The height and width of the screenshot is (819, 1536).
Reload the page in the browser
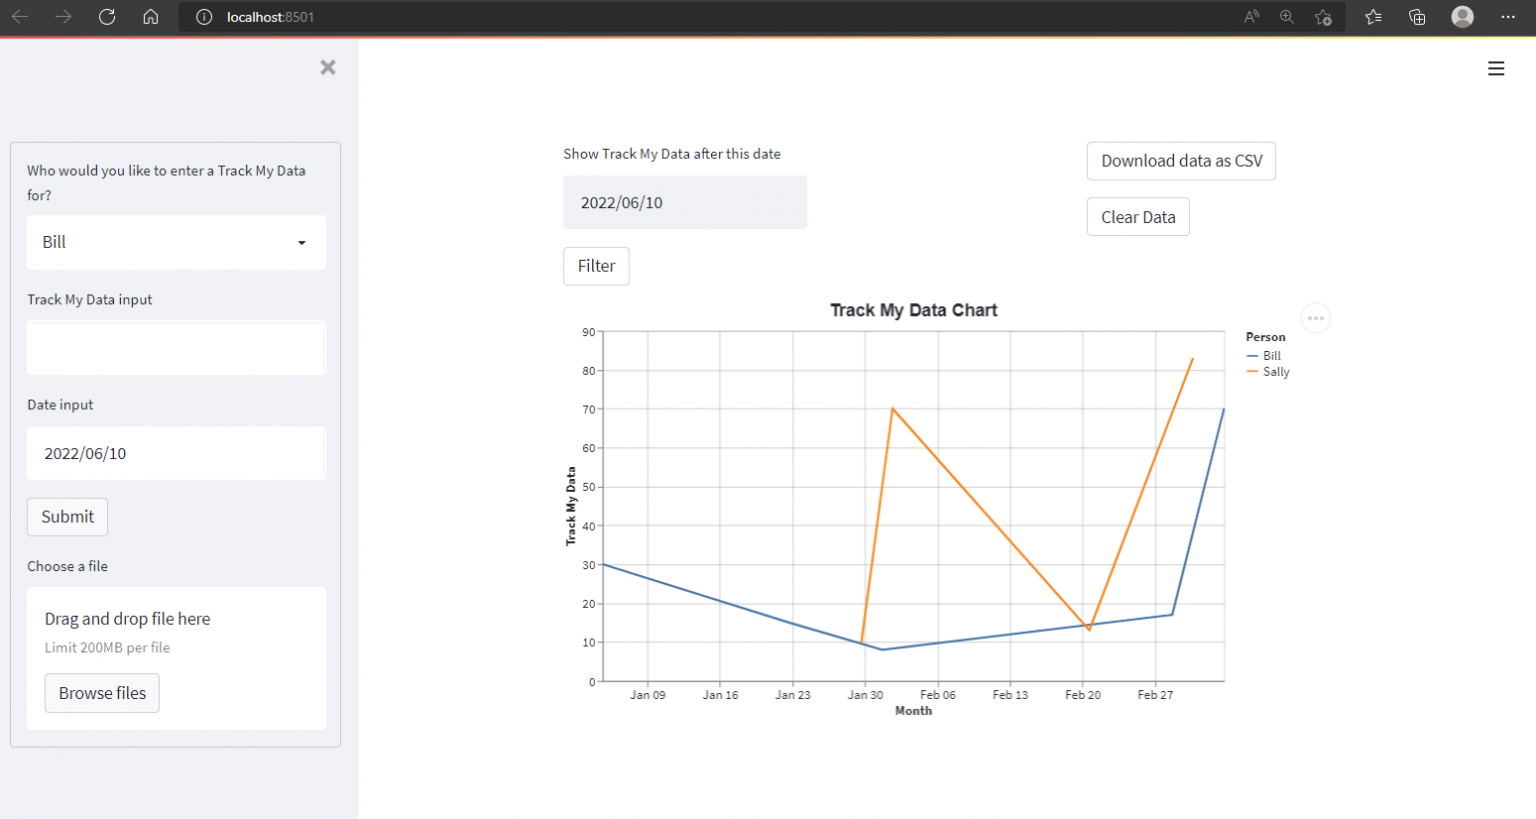point(107,17)
